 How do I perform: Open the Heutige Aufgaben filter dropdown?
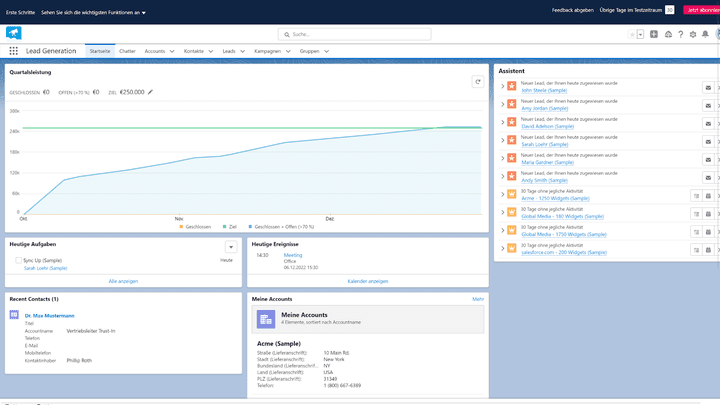[231, 247]
